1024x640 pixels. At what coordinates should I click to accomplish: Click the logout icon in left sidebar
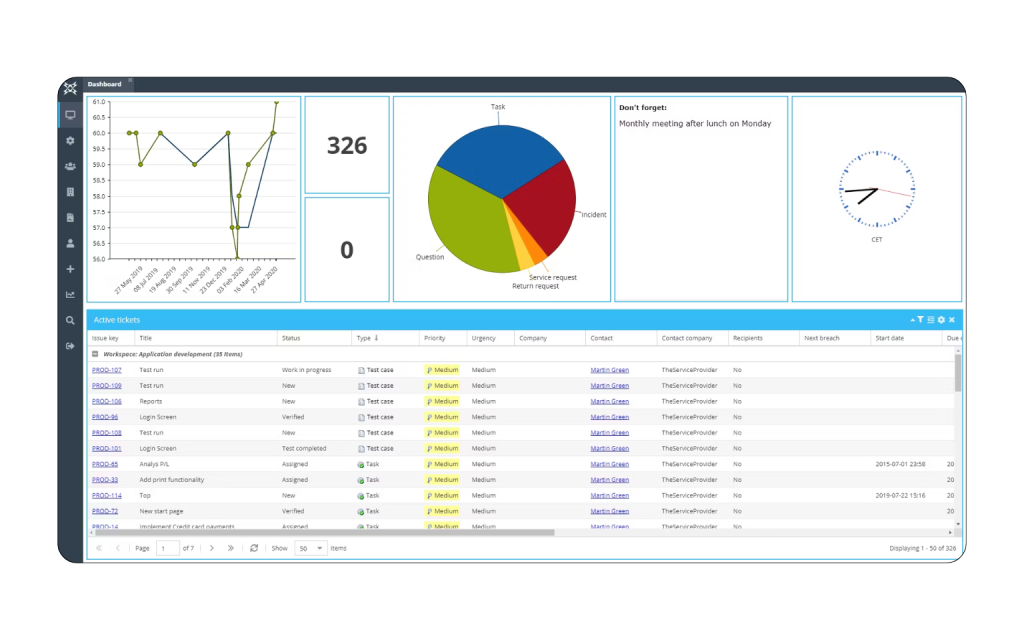(x=70, y=346)
